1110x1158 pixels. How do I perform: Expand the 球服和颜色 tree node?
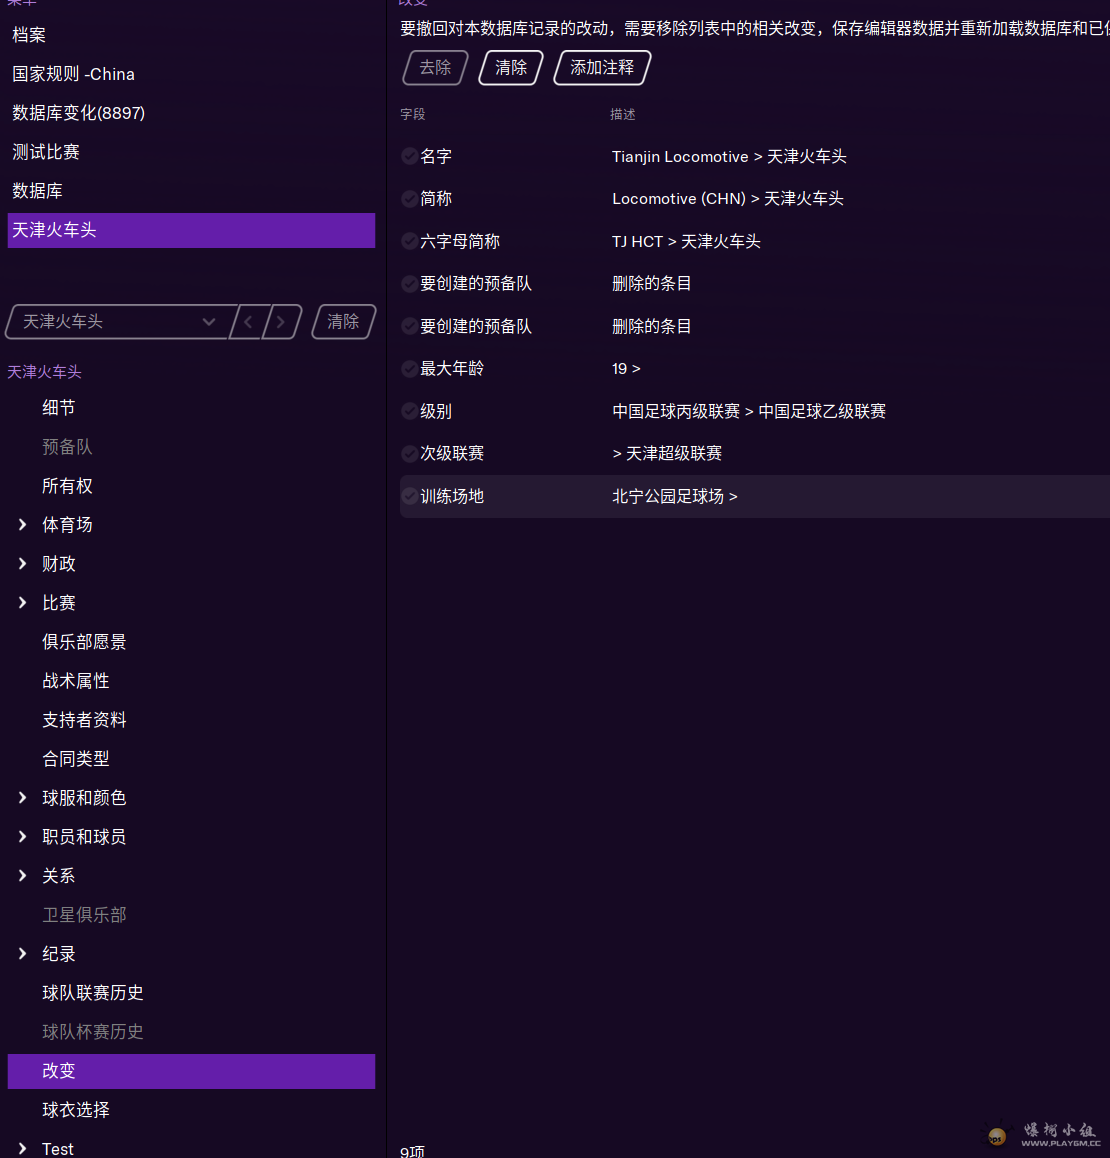coord(23,798)
